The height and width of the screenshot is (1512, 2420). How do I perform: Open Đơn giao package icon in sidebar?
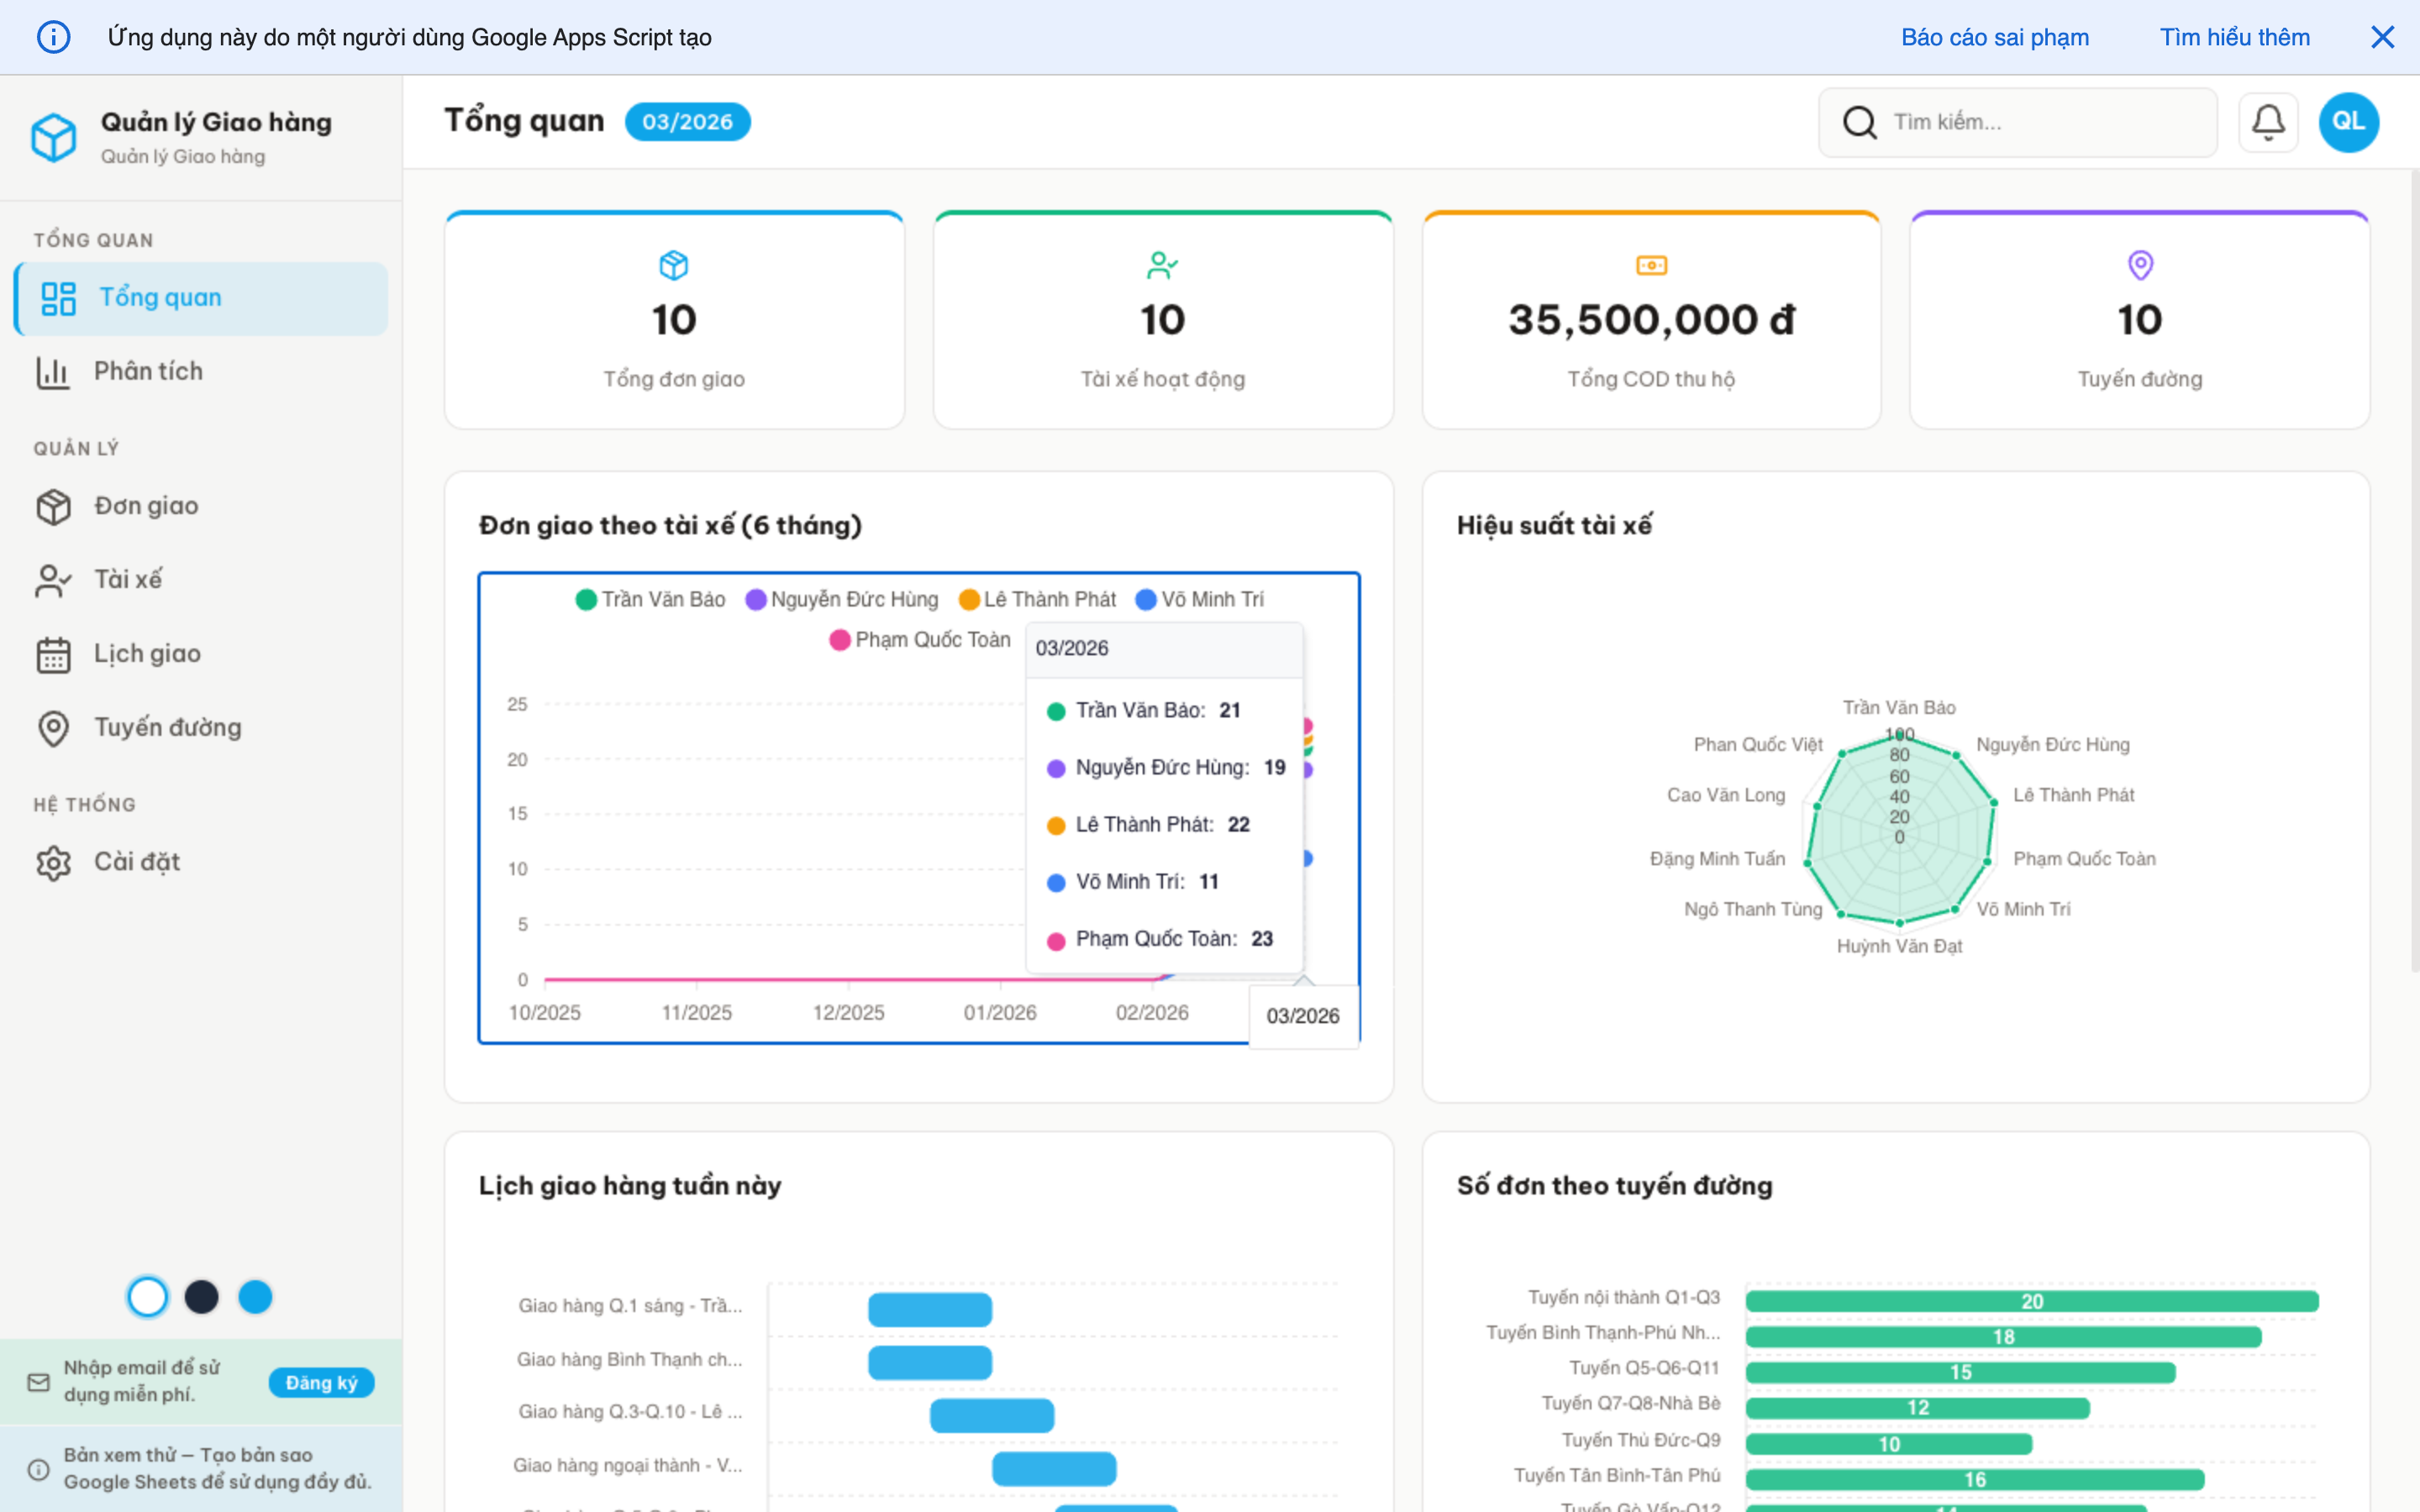pyautogui.click(x=54, y=506)
